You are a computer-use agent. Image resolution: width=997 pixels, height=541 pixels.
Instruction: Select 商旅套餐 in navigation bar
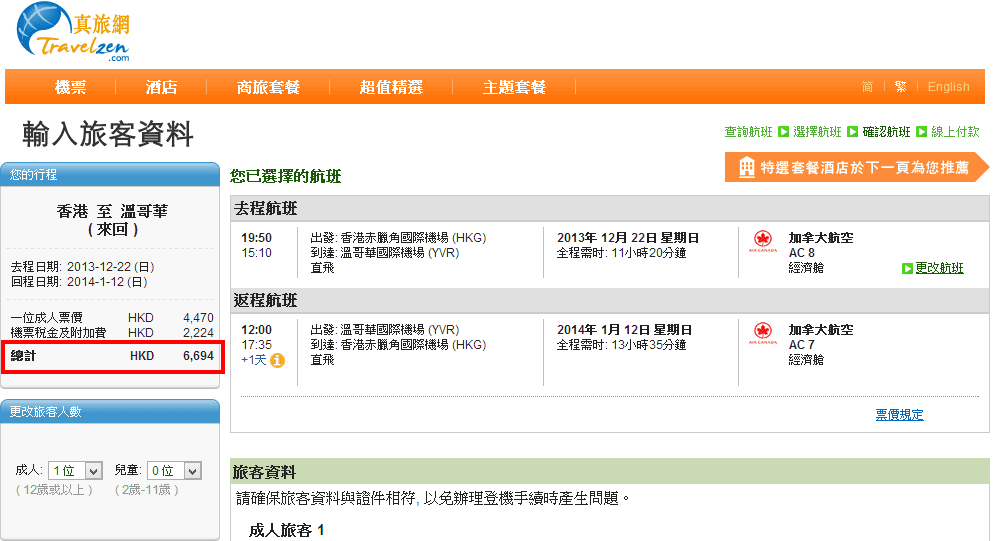coord(268,87)
